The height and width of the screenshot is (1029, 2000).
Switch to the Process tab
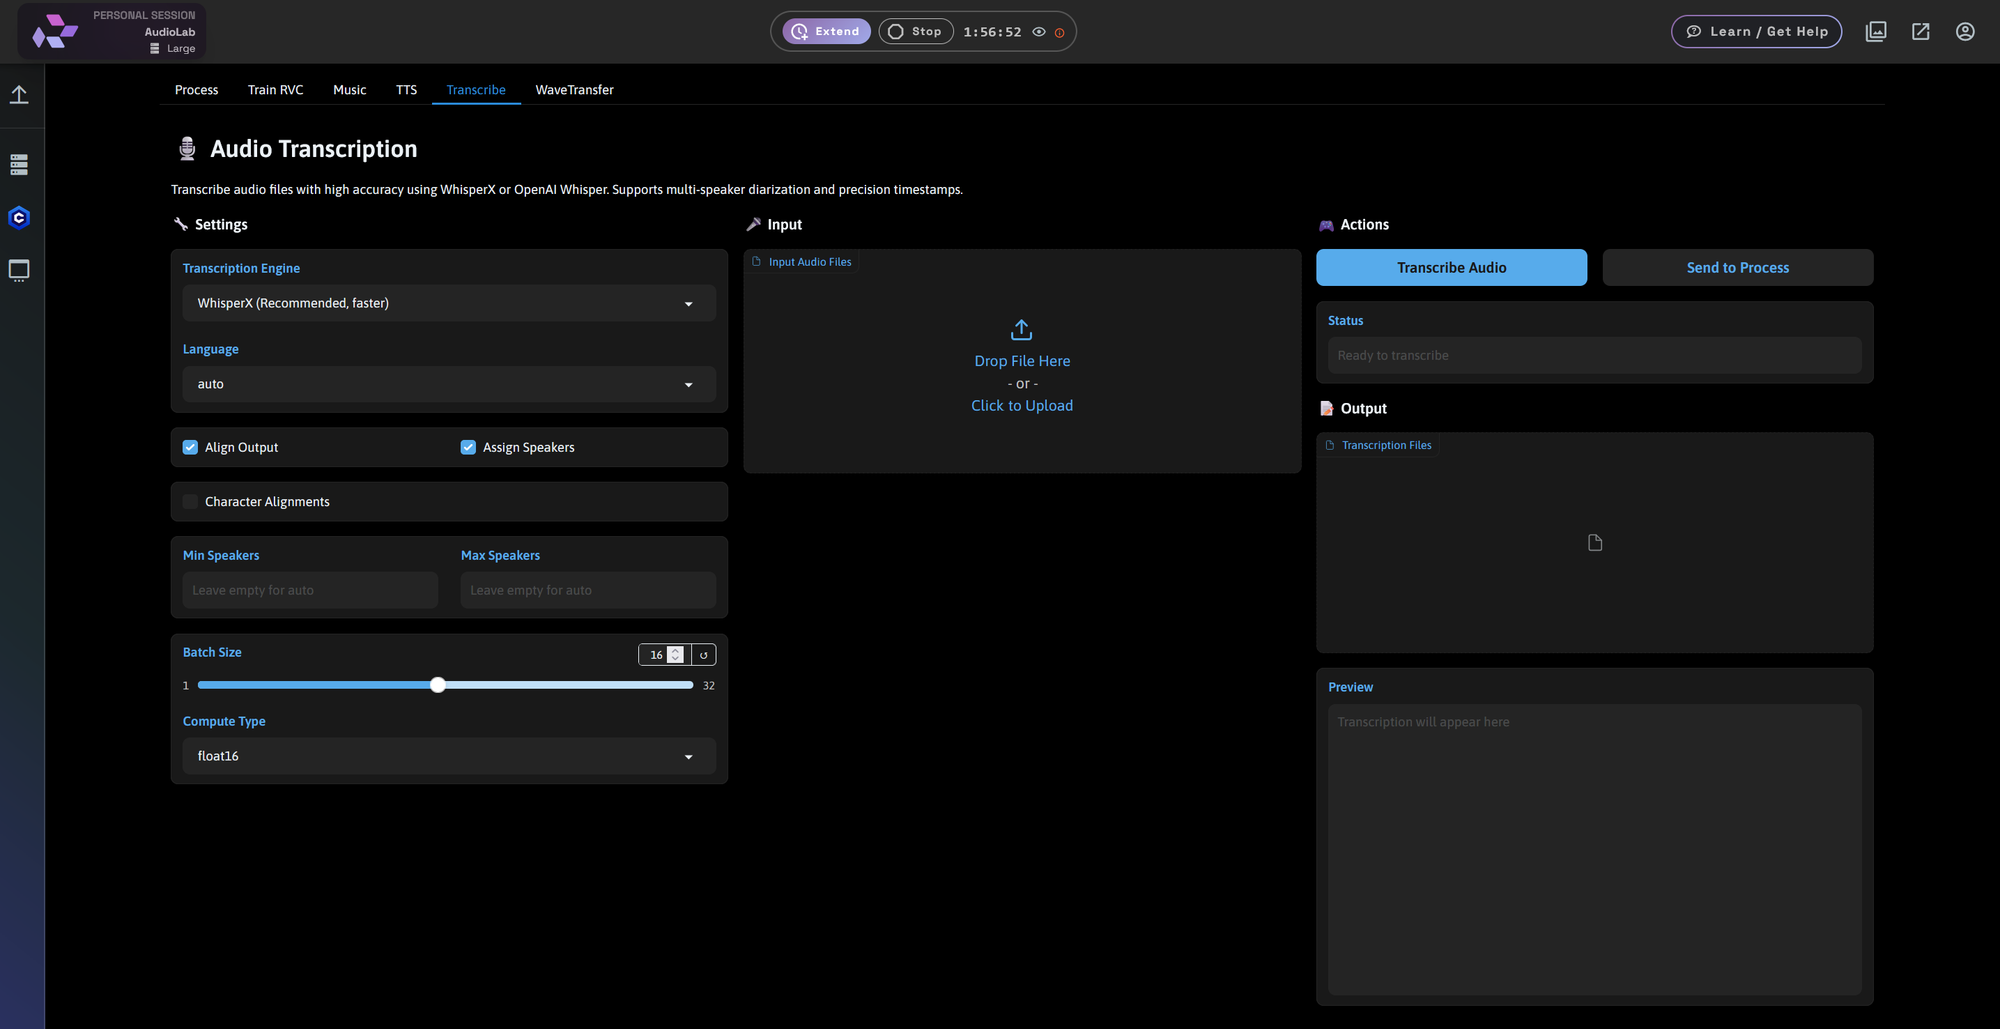(x=196, y=90)
